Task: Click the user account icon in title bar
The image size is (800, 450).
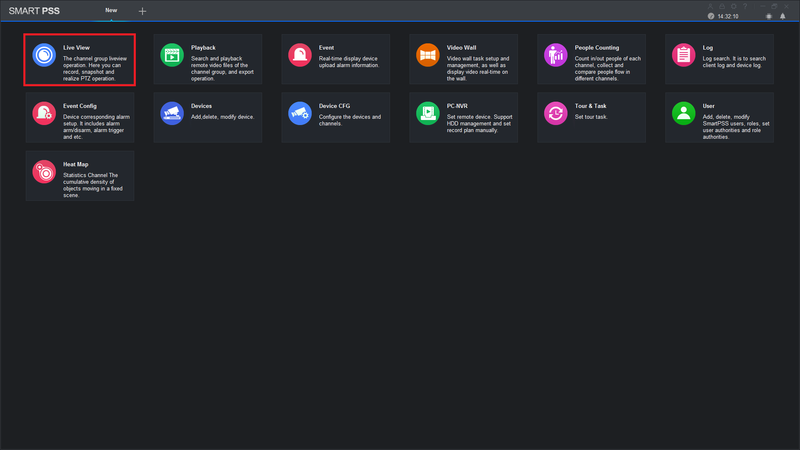Action: click(710, 6)
